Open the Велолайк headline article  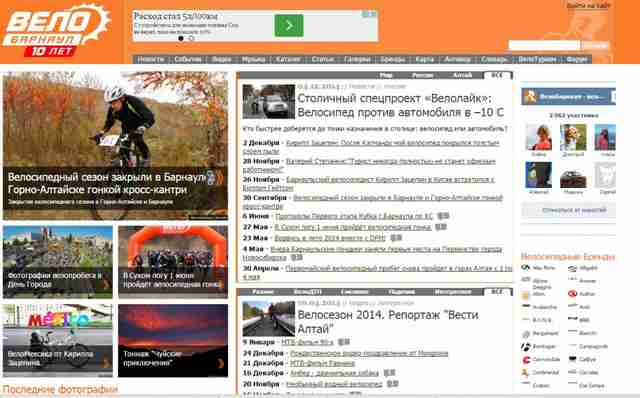click(x=400, y=105)
